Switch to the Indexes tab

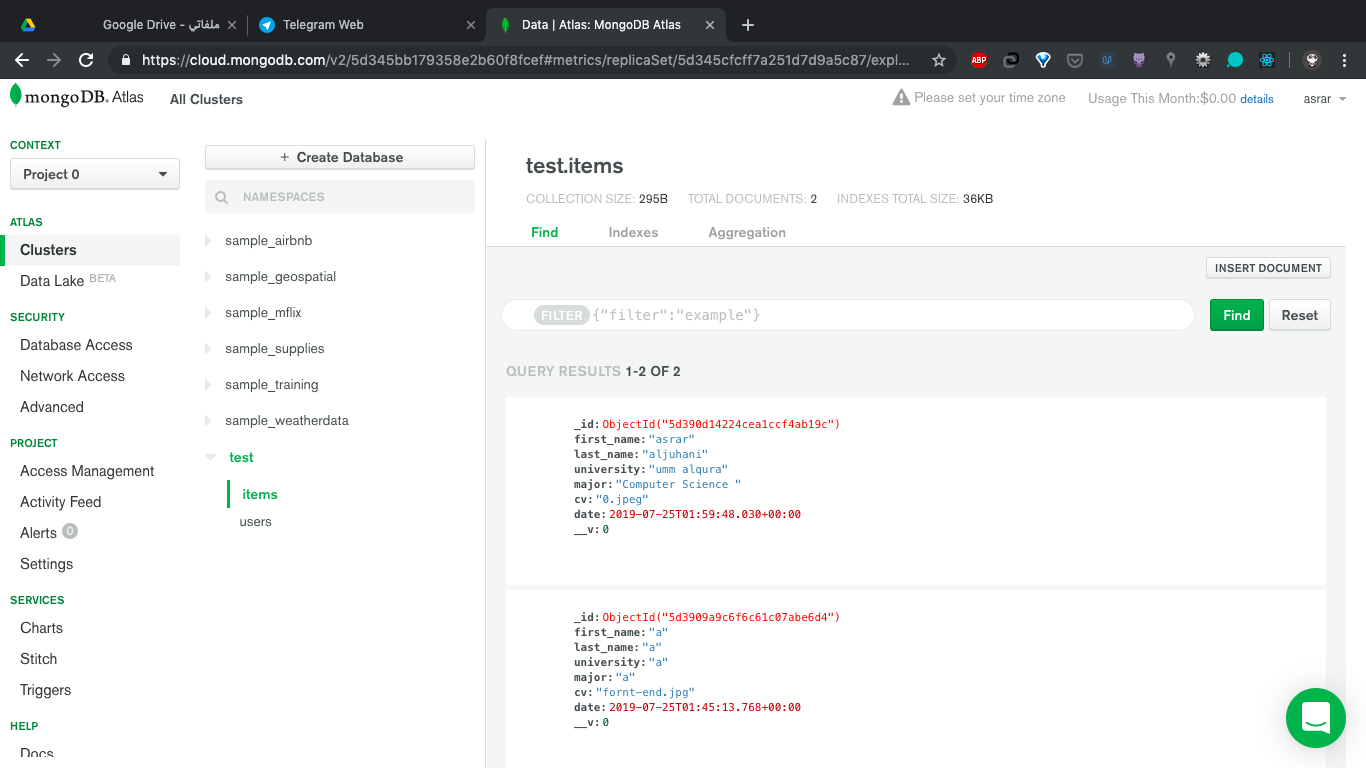tap(633, 231)
